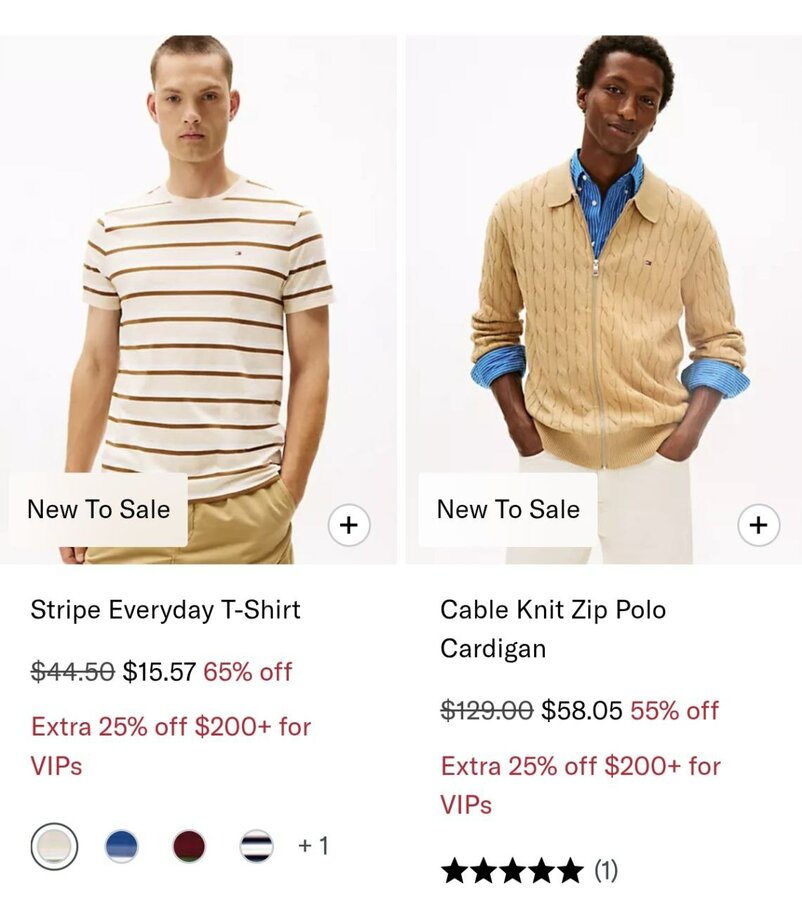View the tan cable knit cardigan photo
This screenshot has height=900, width=802.
pos(605,280)
